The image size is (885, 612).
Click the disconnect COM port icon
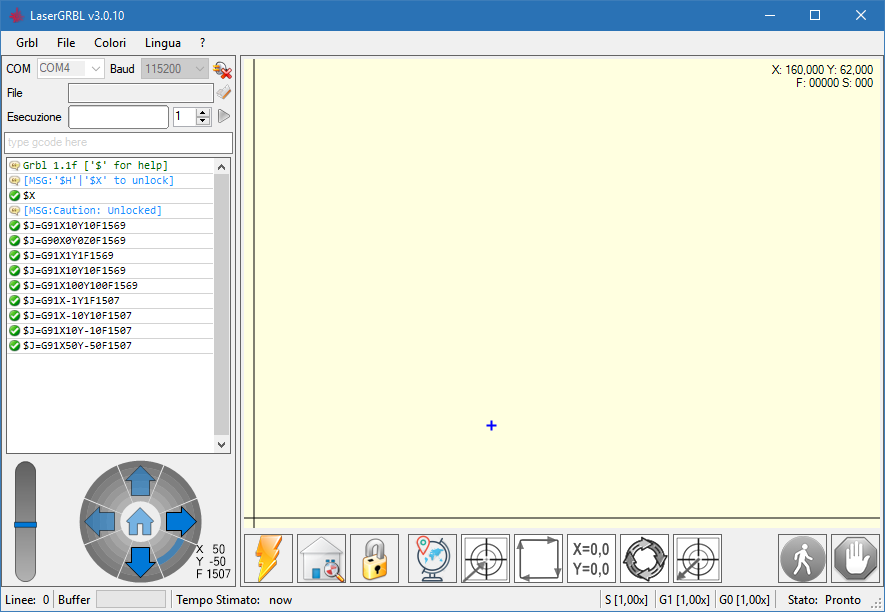tap(222, 70)
